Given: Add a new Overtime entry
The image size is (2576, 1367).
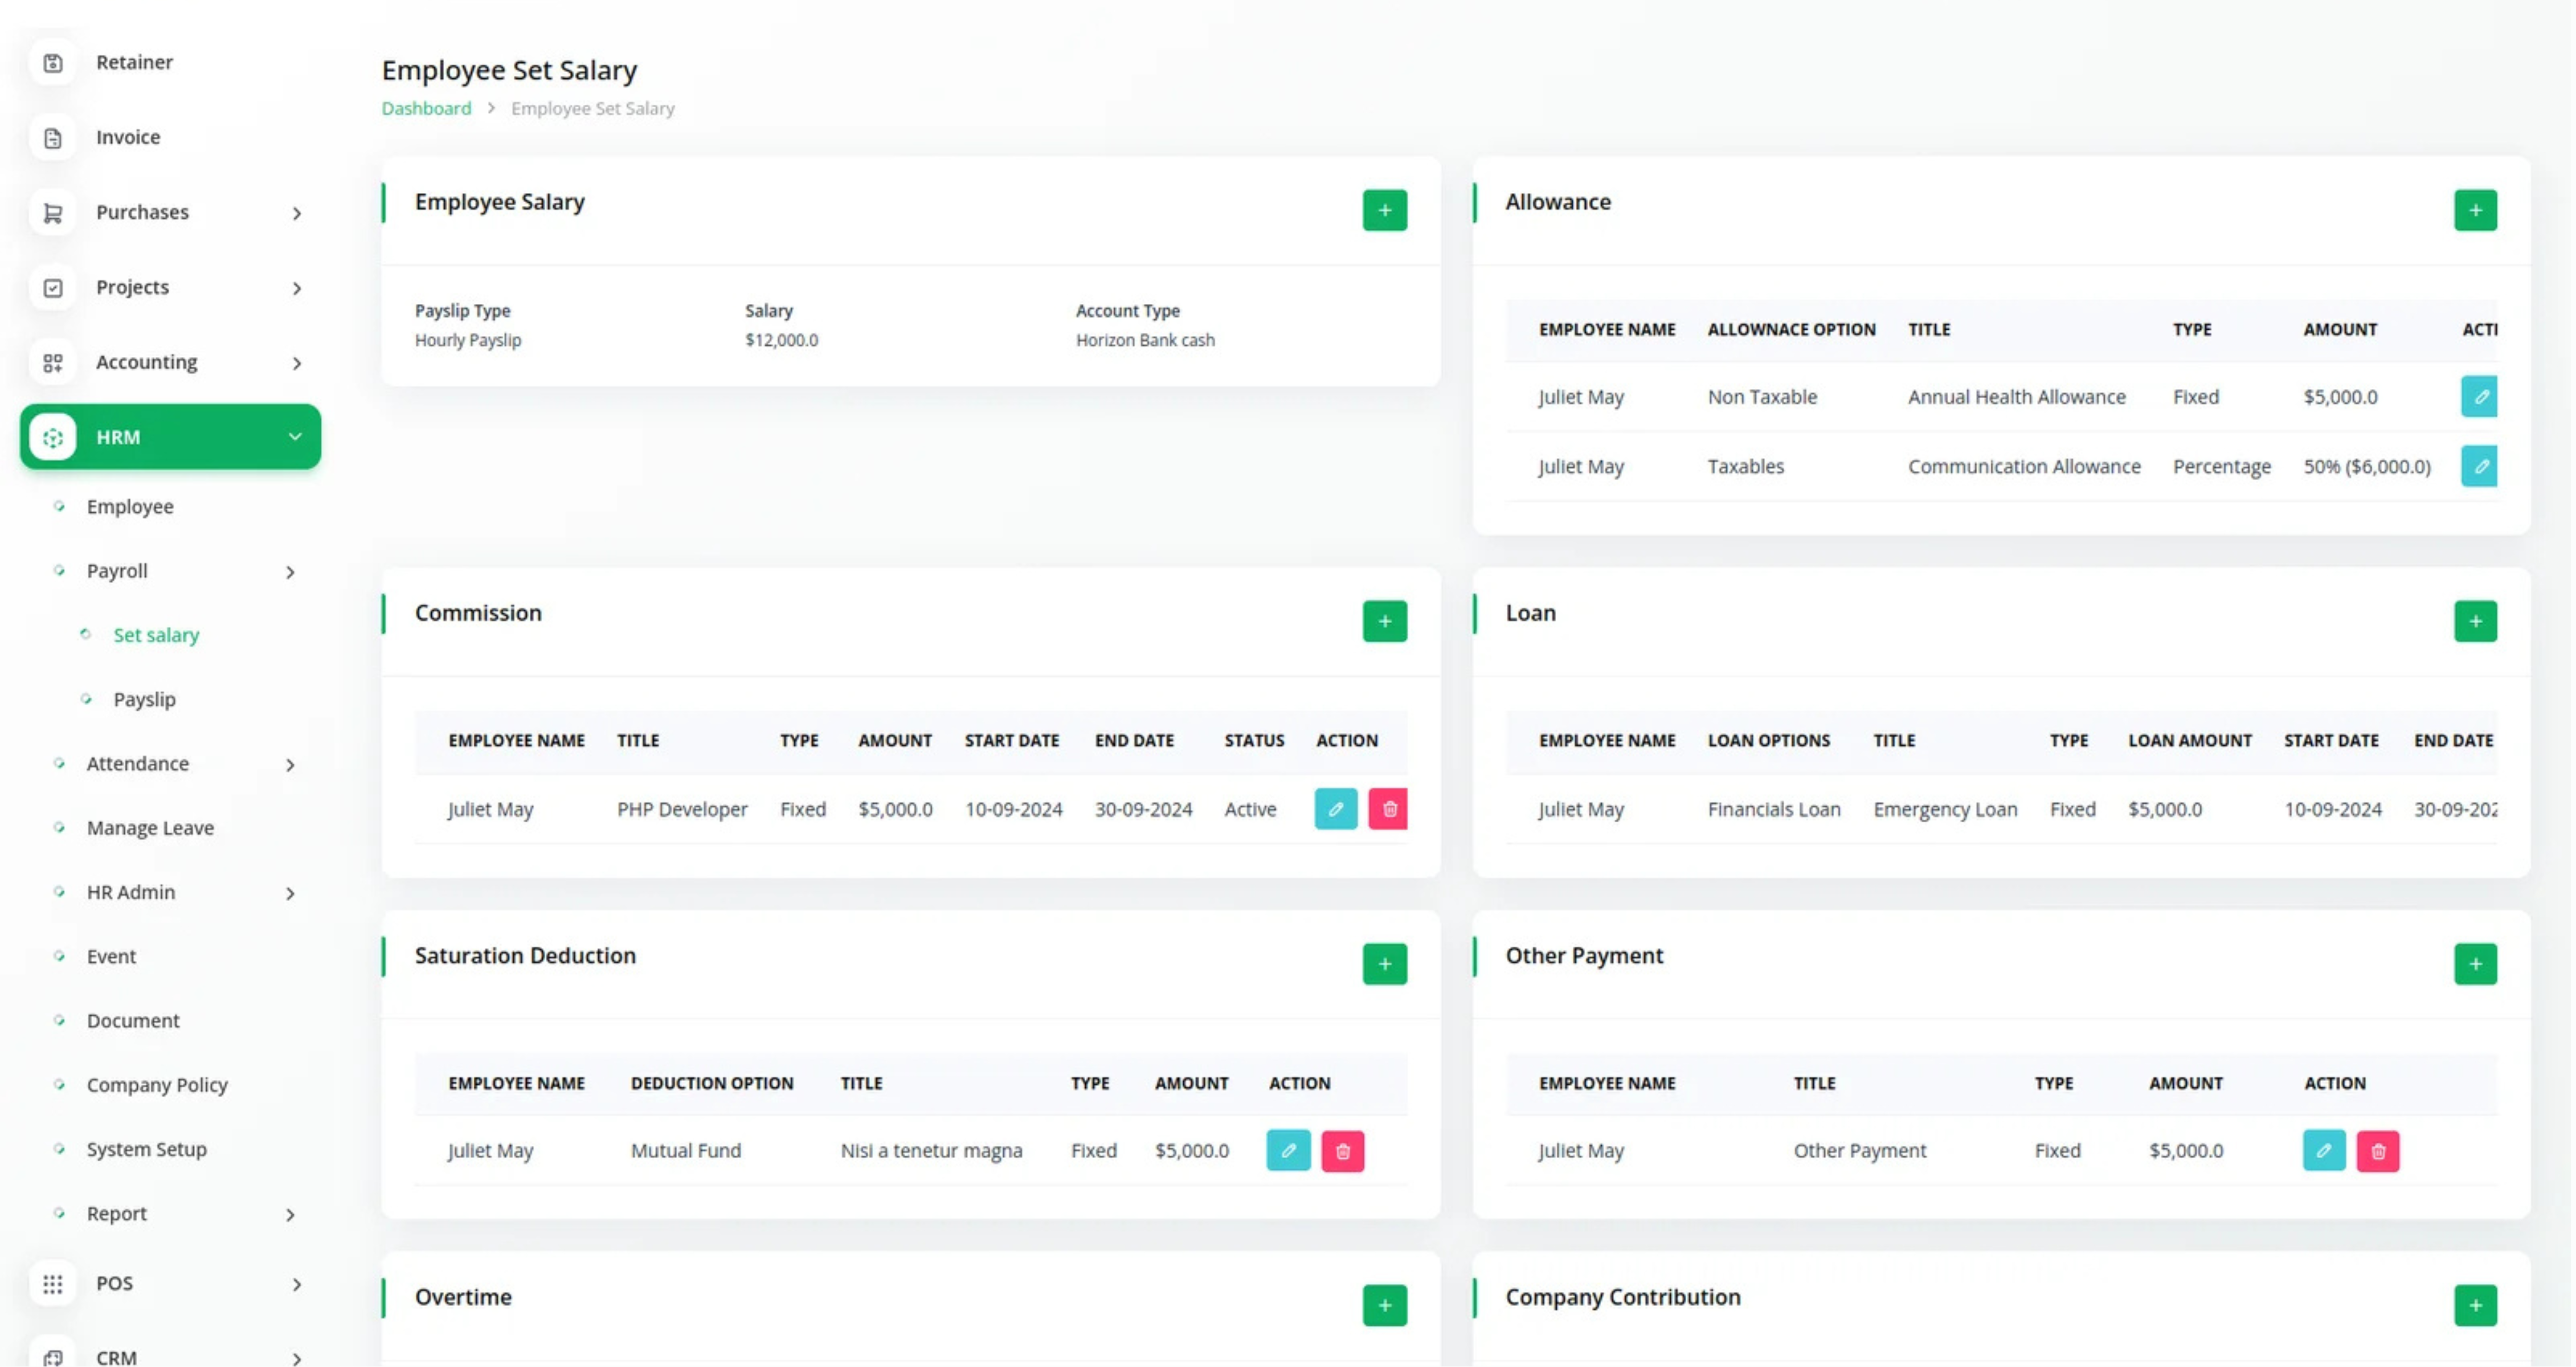Looking at the screenshot, I should (x=1384, y=1305).
